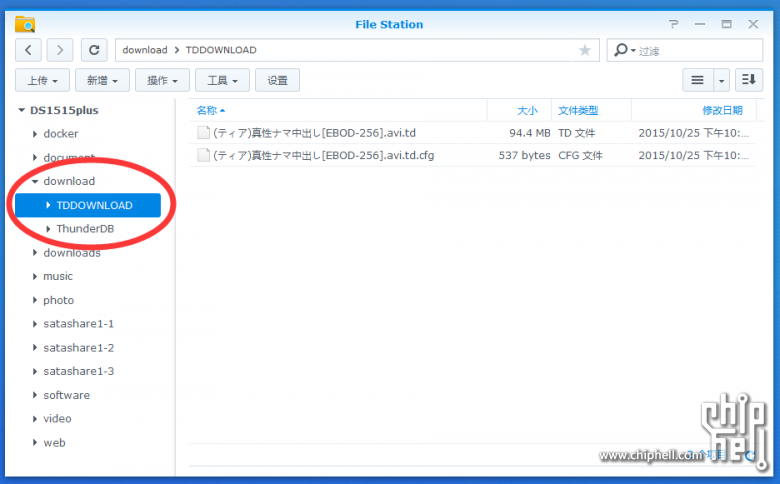This screenshot has width=780, height=484.
Task: Click the magnifier search icon
Action: pos(620,50)
